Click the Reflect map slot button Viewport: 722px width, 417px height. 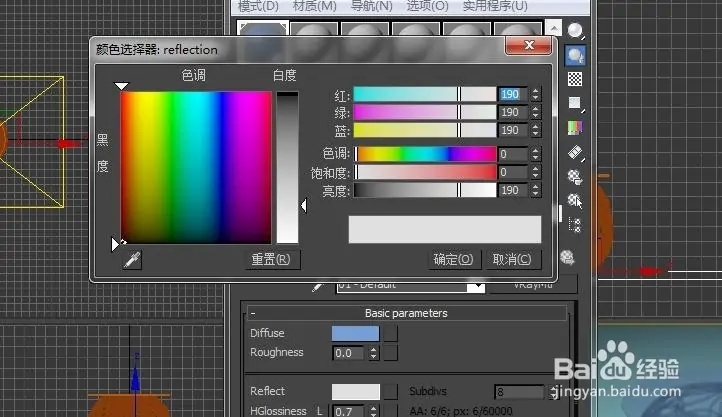click(390, 392)
